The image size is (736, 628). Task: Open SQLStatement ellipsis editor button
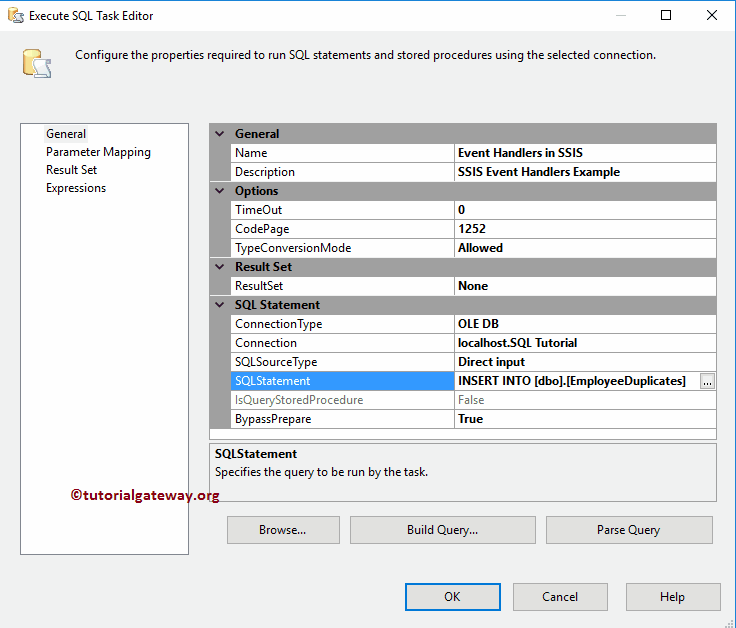pos(707,381)
